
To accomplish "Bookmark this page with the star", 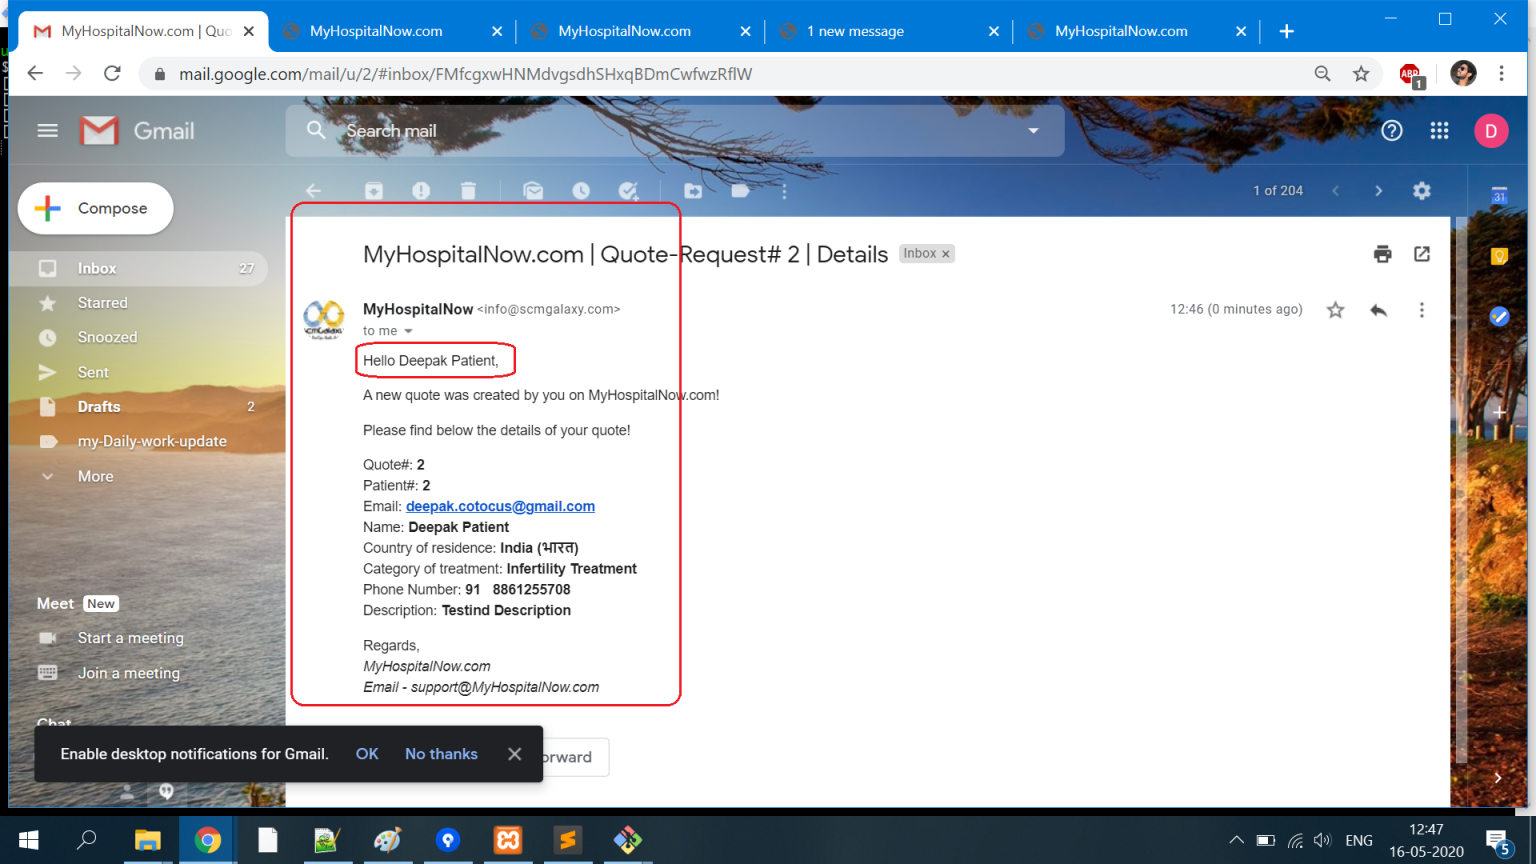I will click(x=1361, y=73).
